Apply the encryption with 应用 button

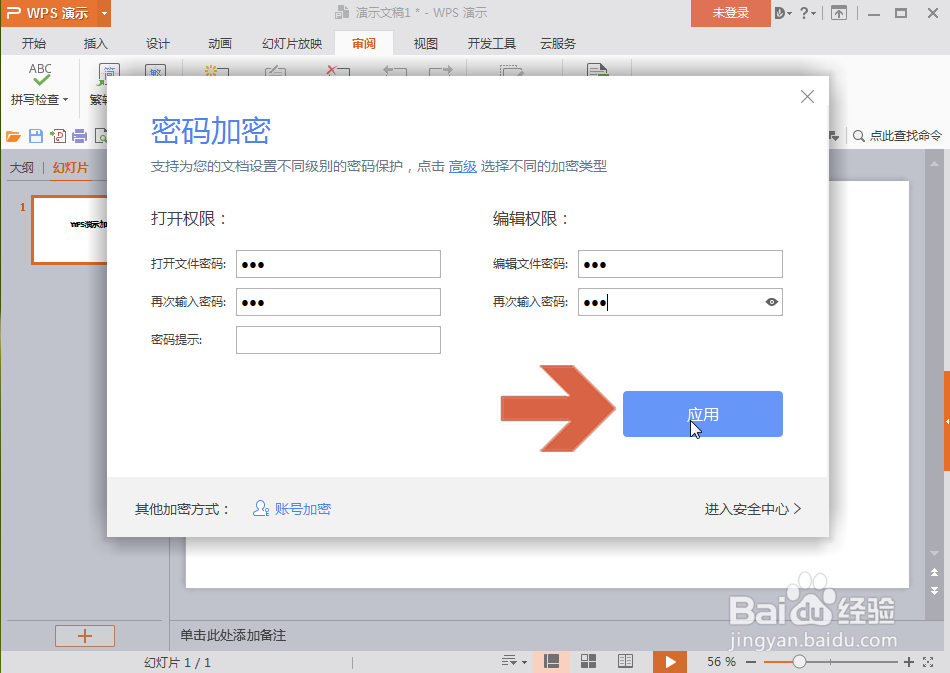(702, 413)
